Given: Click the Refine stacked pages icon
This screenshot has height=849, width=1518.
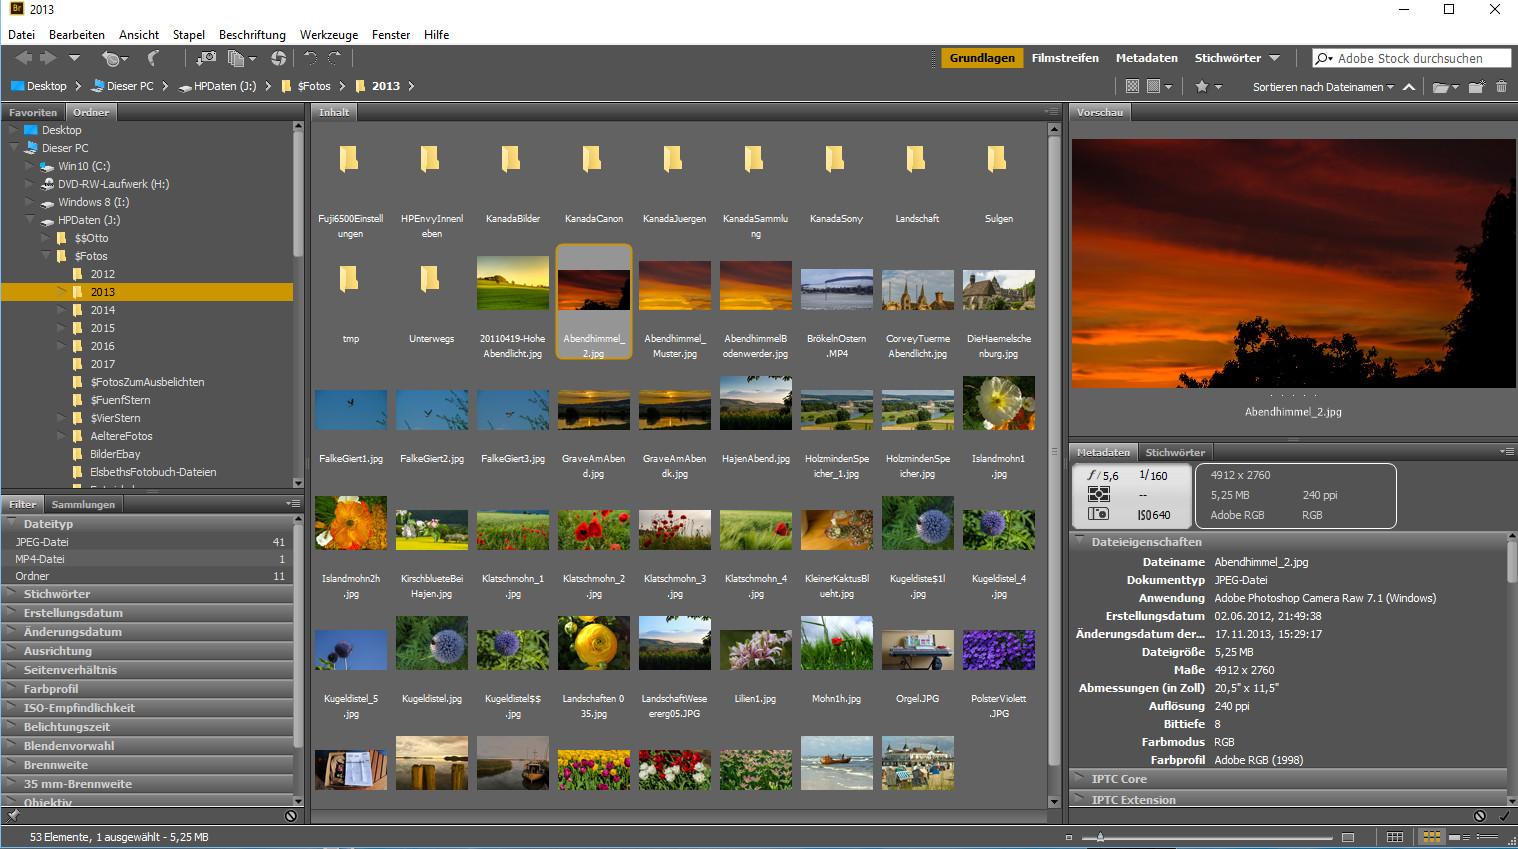Looking at the screenshot, I should (x=241, y=58).
